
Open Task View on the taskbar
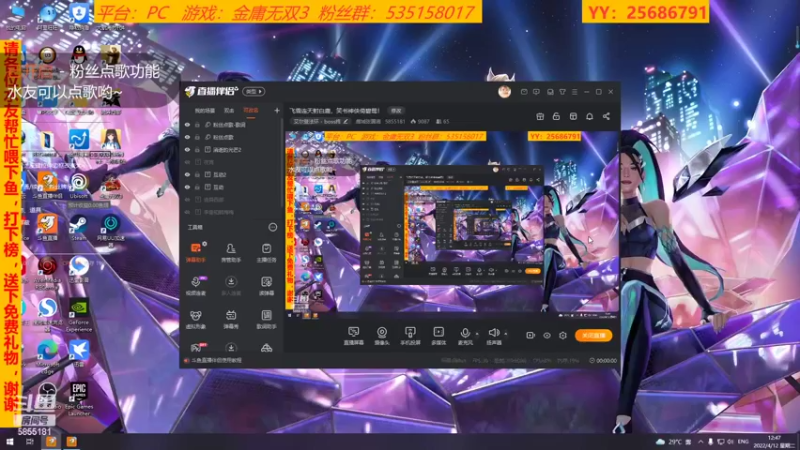click(x=30, y=442)
